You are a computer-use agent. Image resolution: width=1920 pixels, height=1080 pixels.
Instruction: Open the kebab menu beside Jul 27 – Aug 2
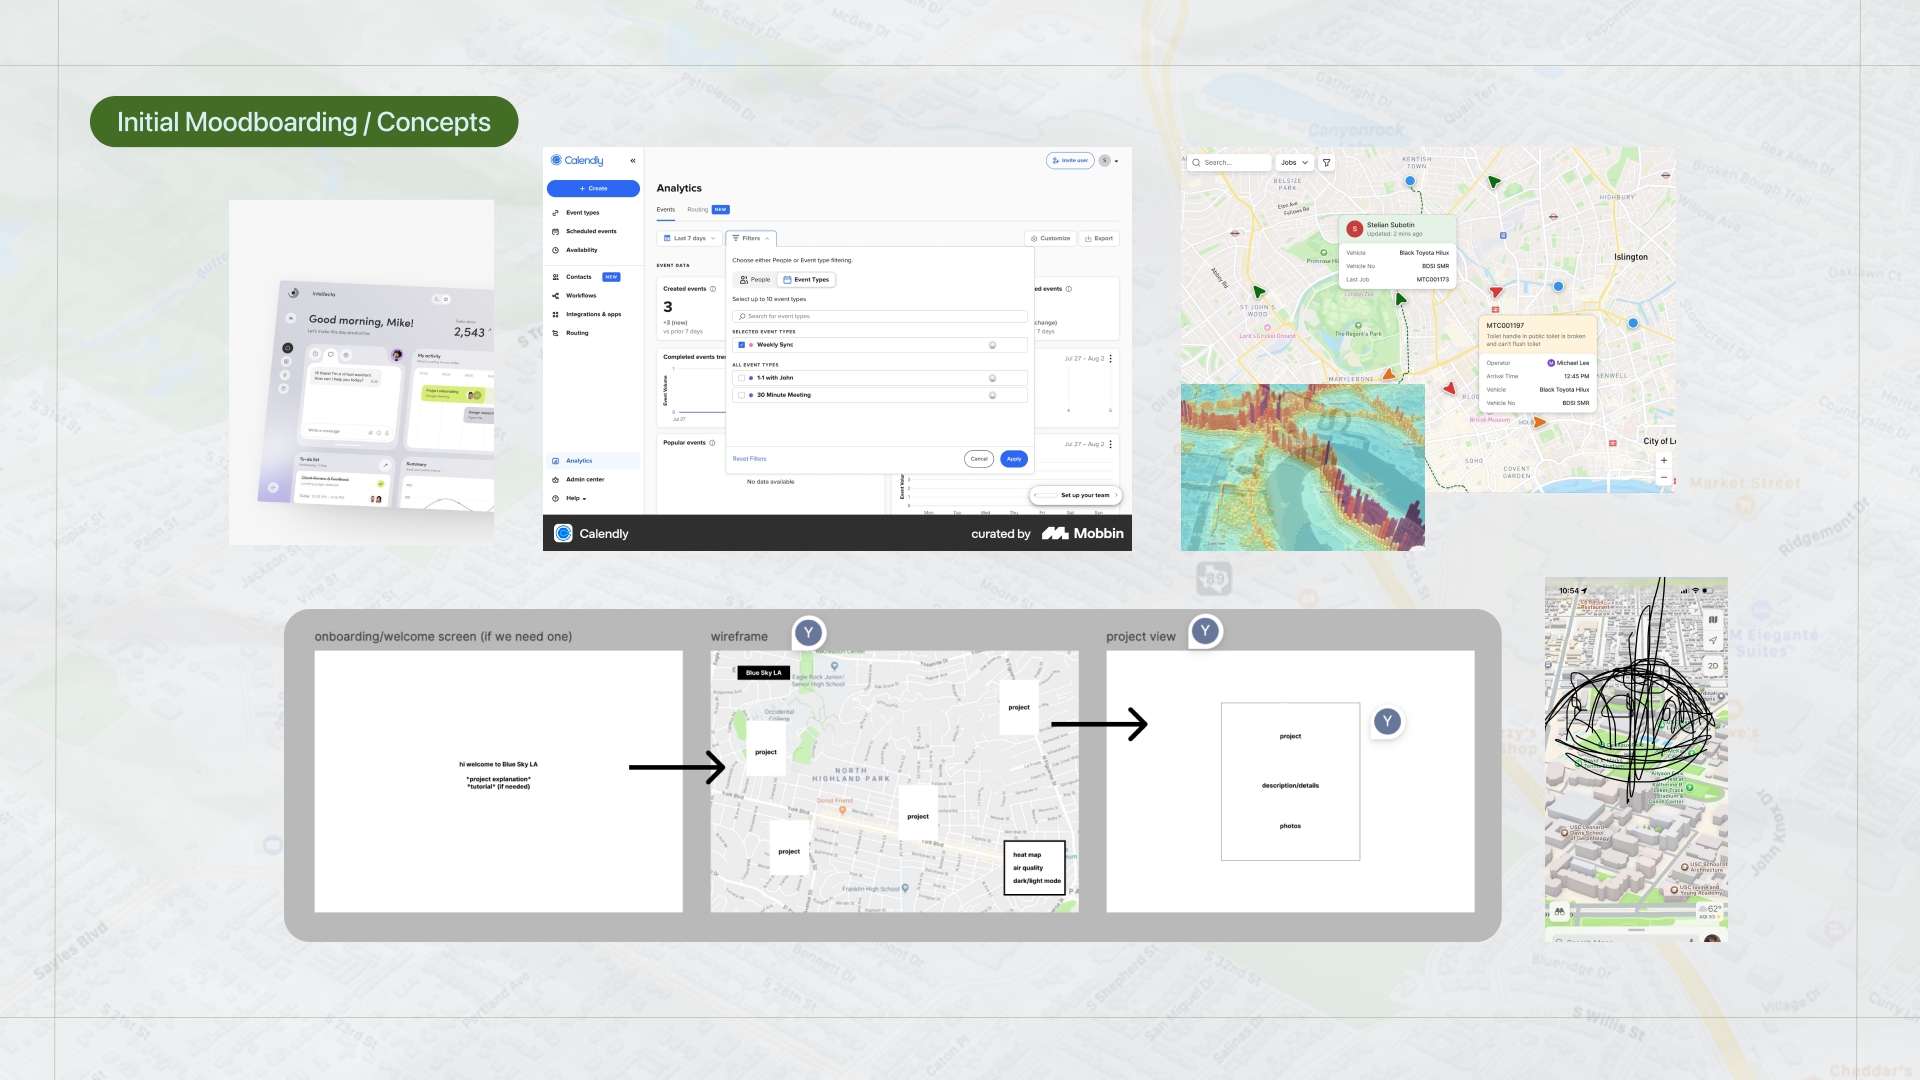(x=1111, y=358)
